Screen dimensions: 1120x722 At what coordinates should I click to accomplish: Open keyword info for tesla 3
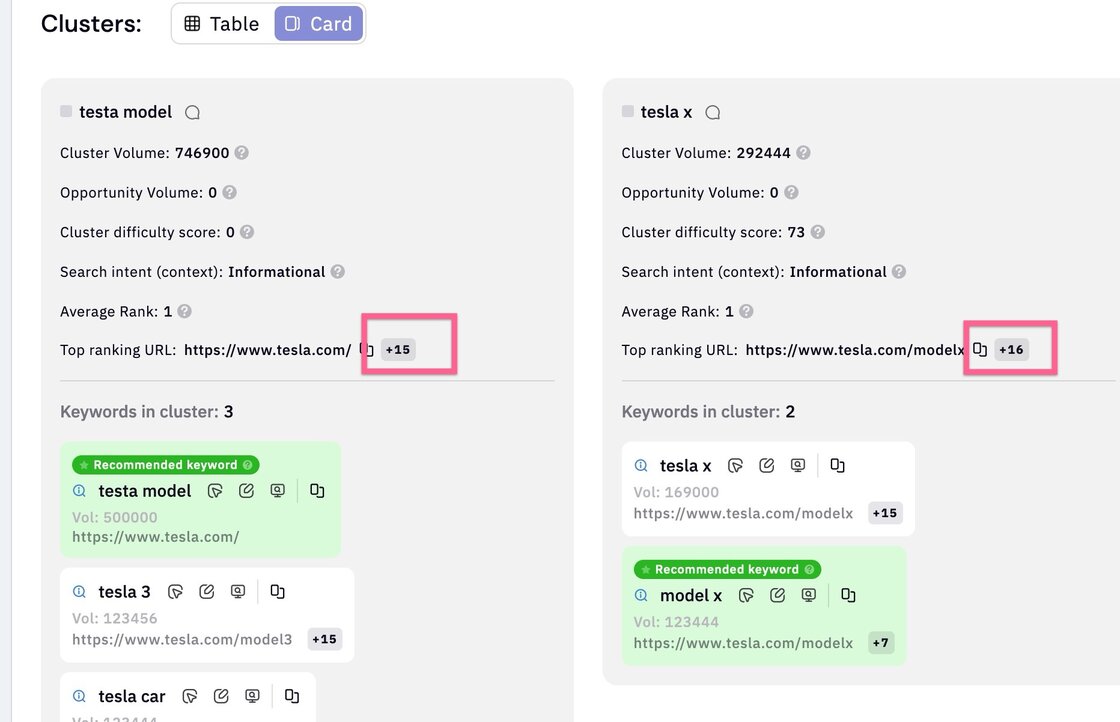pos(79,591)
